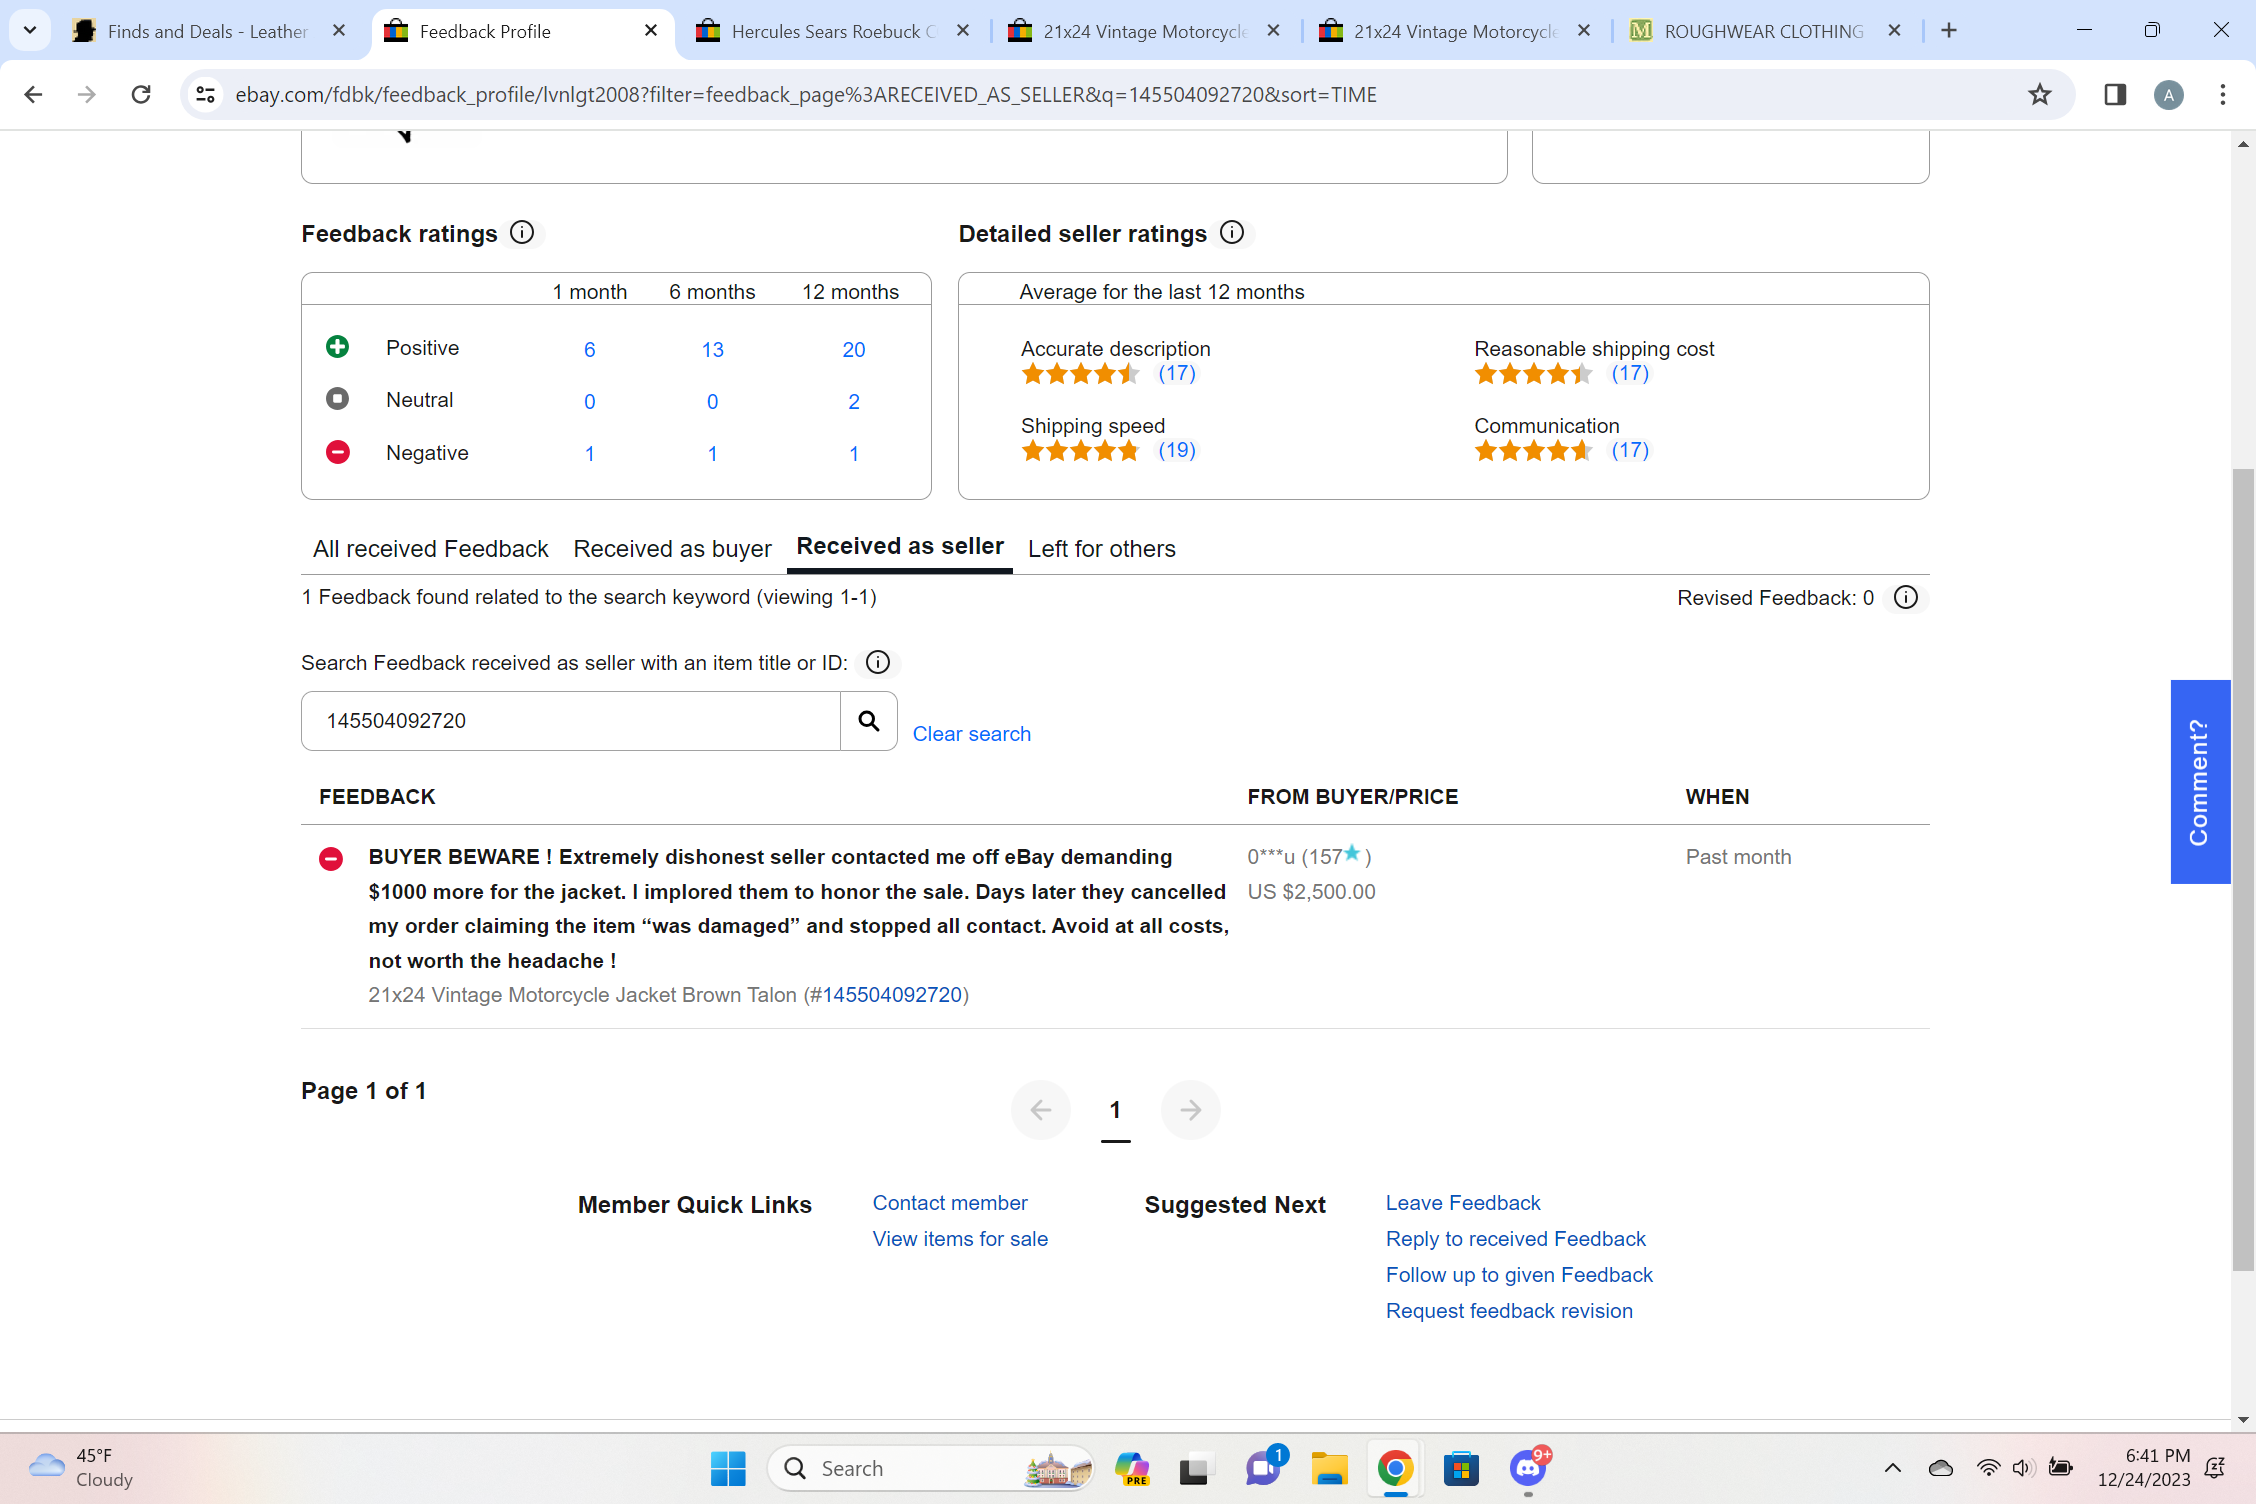This screenshot has width=2256, height=1504.
Task: Bookmark this page with the star icon
Action: pos(2040,95)
